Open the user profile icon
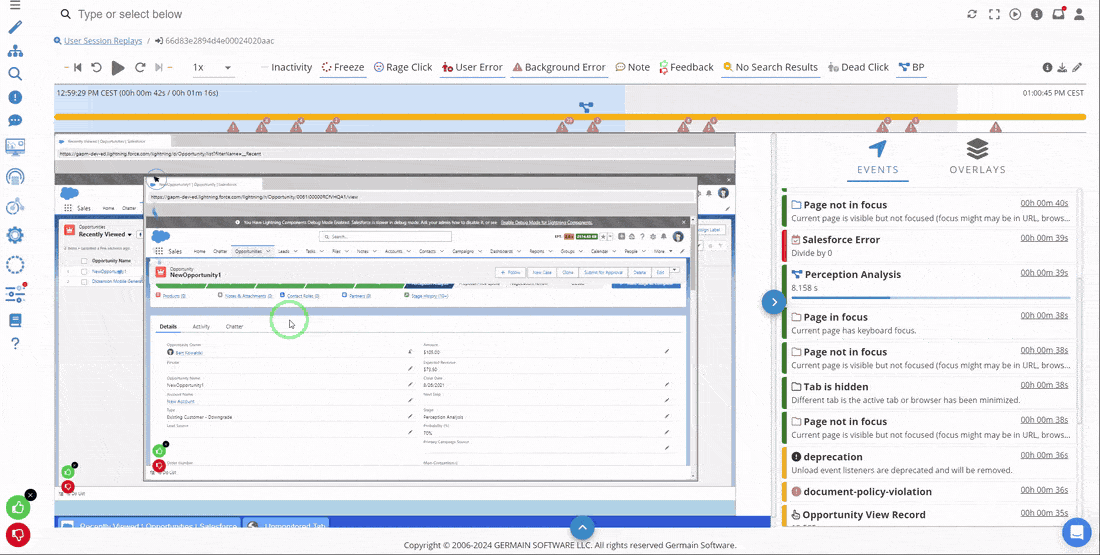The width and height of the screenshot is (1100, 555). pyautogui.click(x=1079, y=14)
